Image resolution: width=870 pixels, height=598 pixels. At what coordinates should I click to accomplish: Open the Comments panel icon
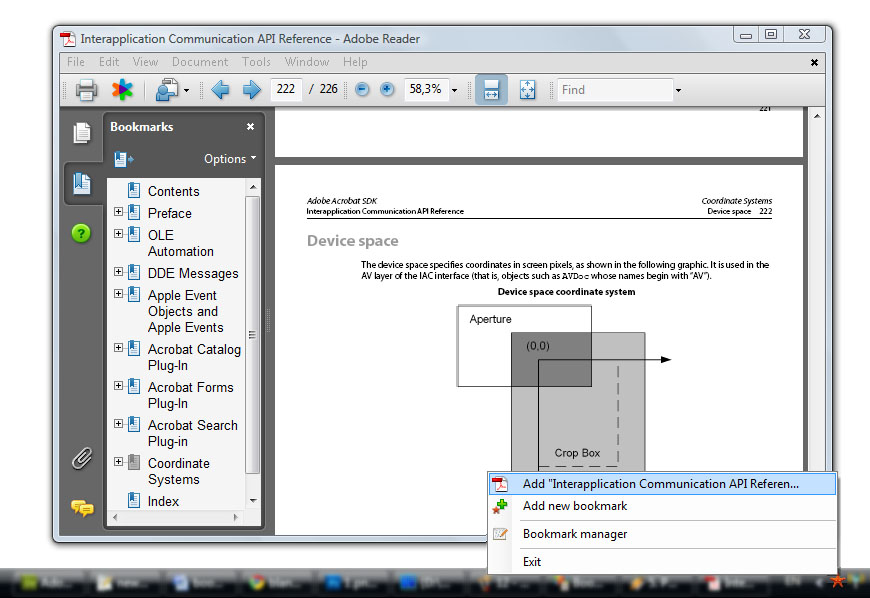82,508
